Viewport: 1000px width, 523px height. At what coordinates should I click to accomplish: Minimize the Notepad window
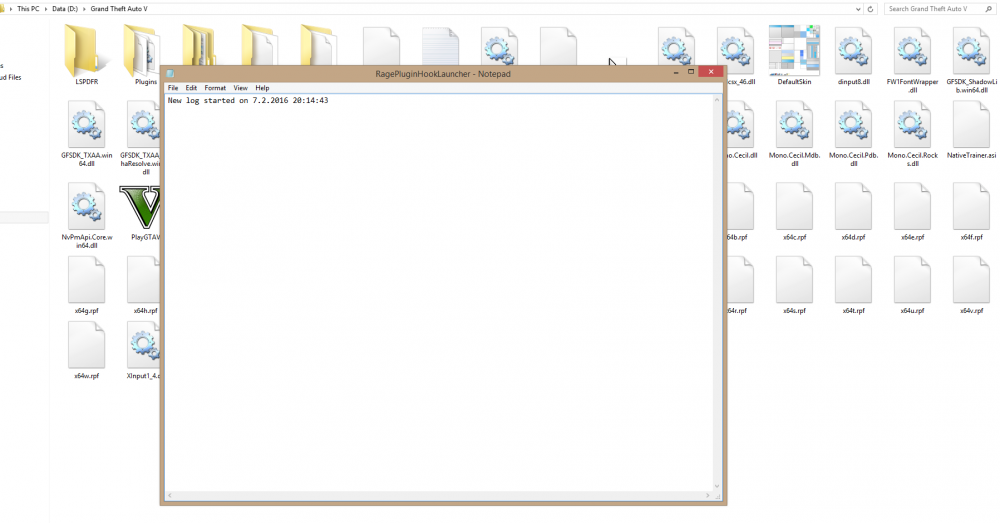(676, 71)
